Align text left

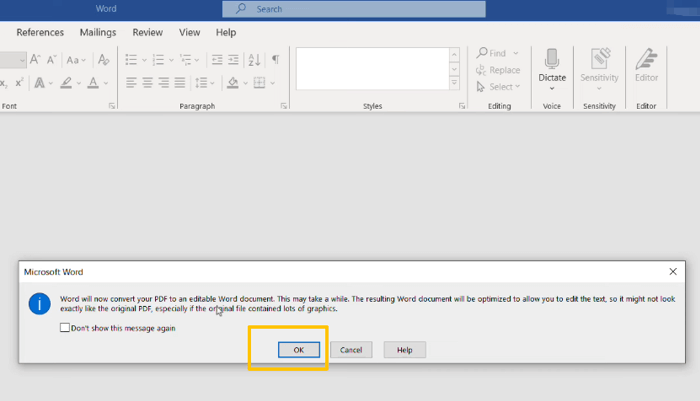click(x=131, y=83)
